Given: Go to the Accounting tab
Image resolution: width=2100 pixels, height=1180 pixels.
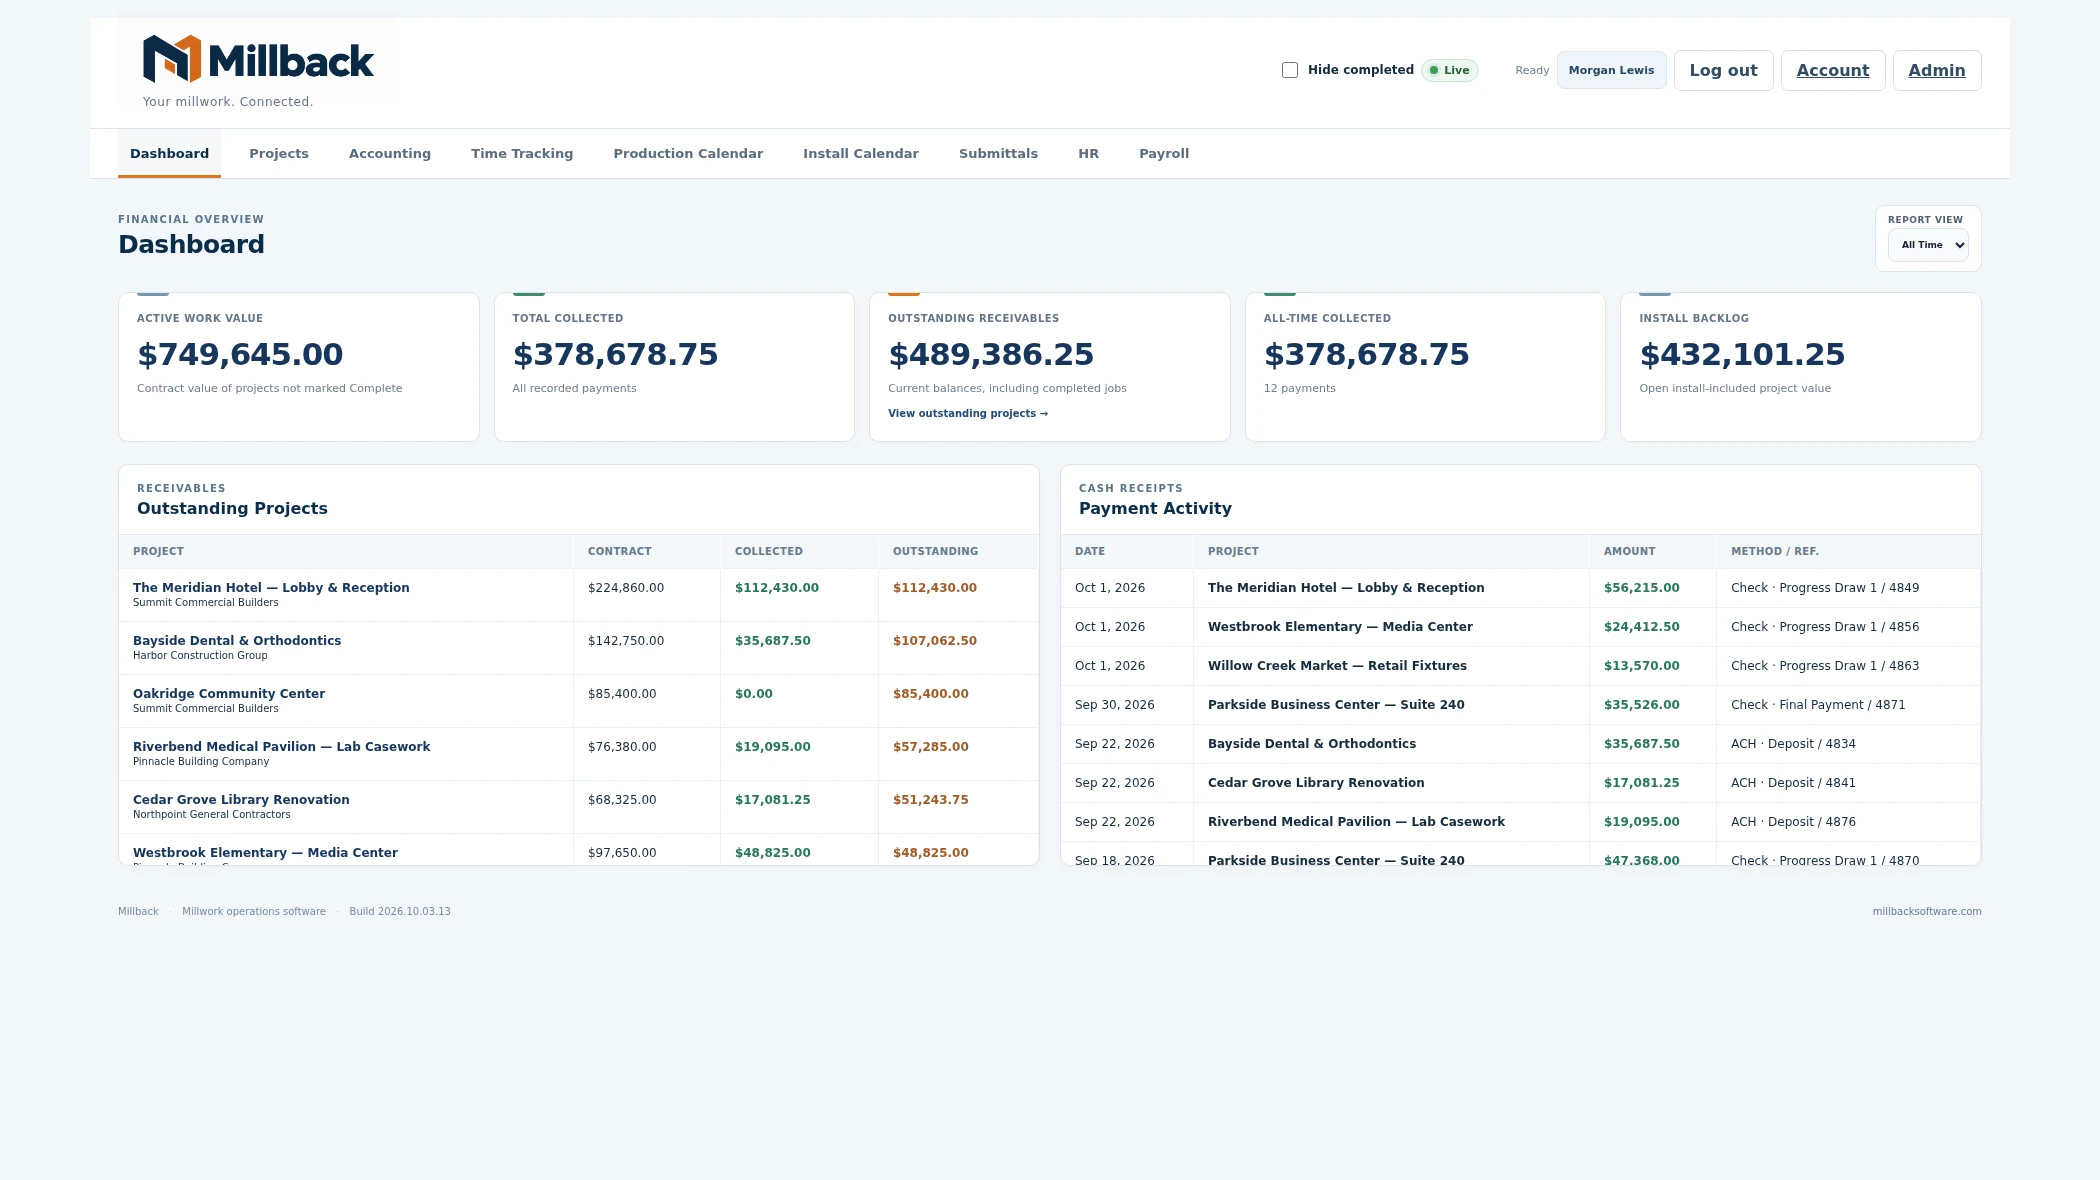Looking at the screenshot, I should tap(390, 153).
